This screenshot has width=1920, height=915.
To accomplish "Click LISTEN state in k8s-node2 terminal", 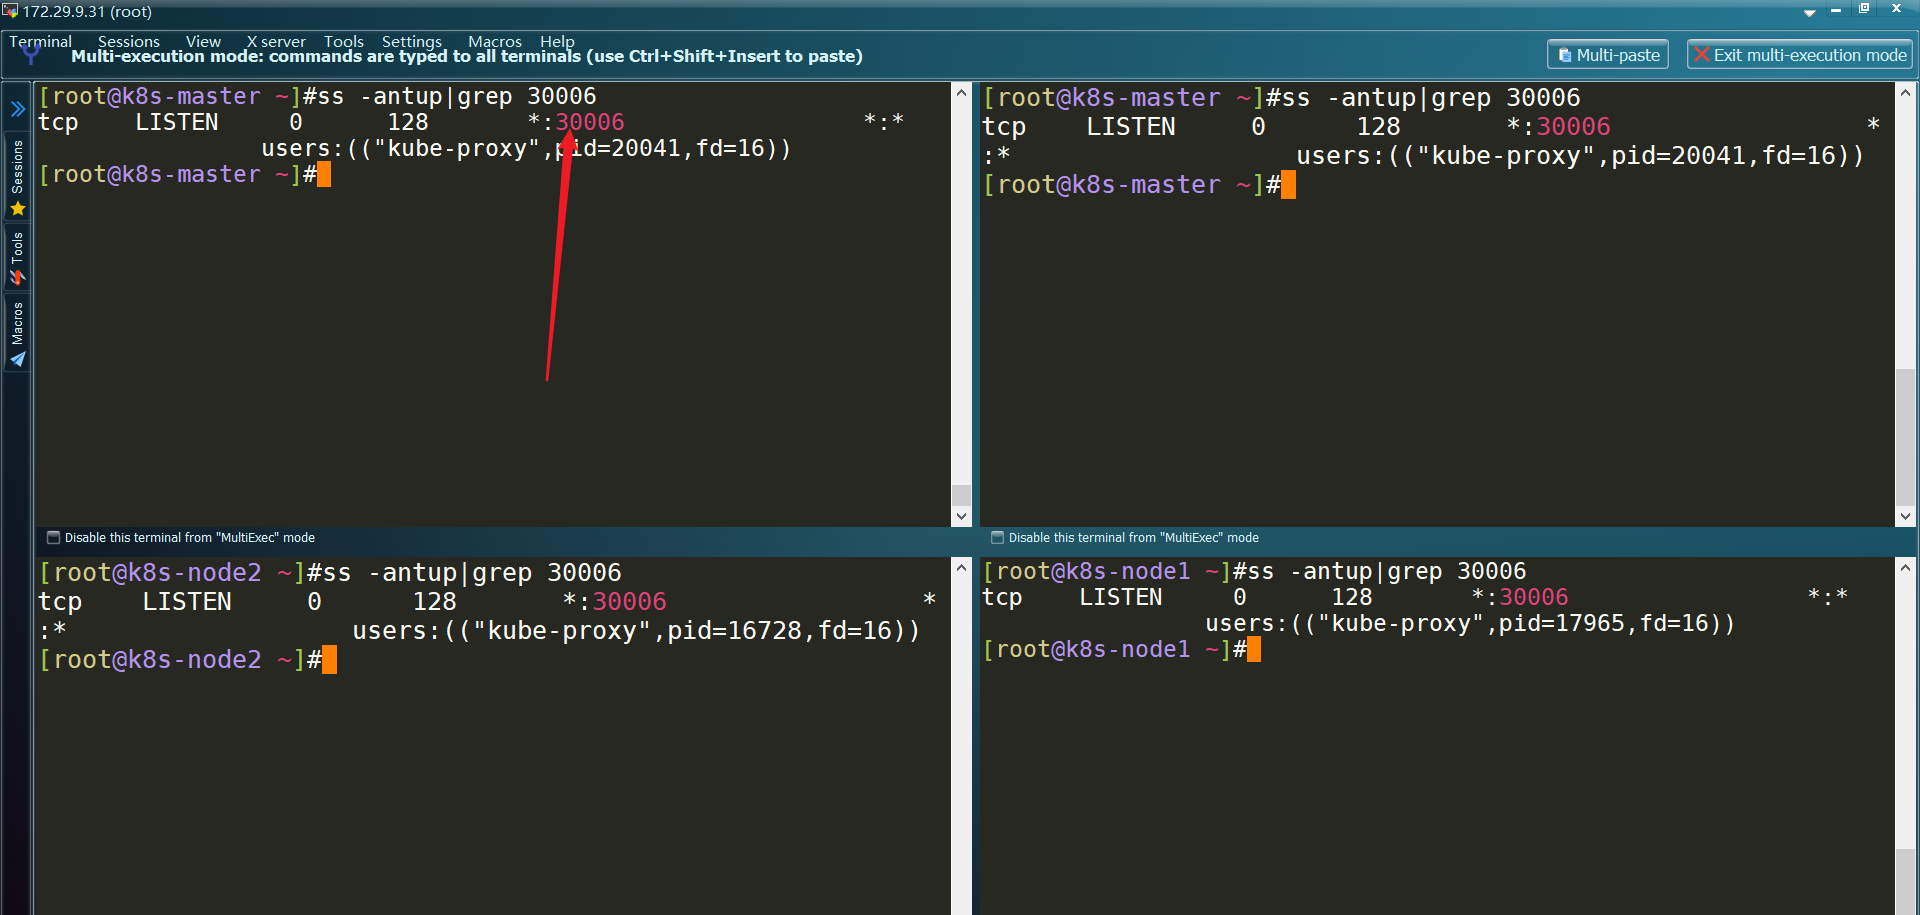I will (187, 602).
